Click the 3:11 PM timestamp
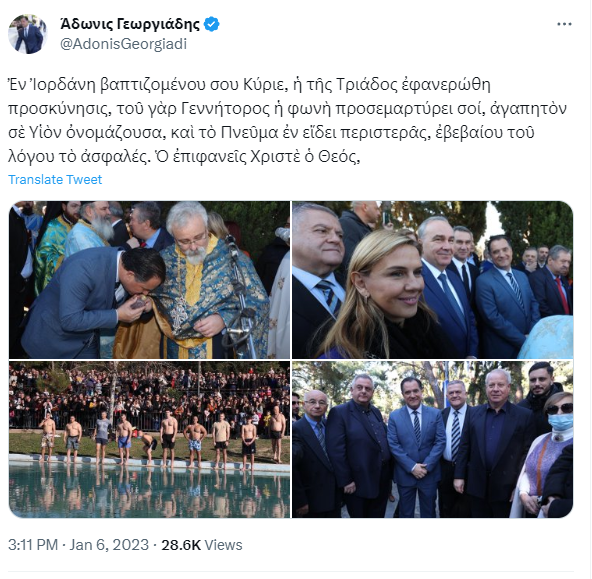Image resolution: width=592 pixels, height=579 pixels. 33,545
